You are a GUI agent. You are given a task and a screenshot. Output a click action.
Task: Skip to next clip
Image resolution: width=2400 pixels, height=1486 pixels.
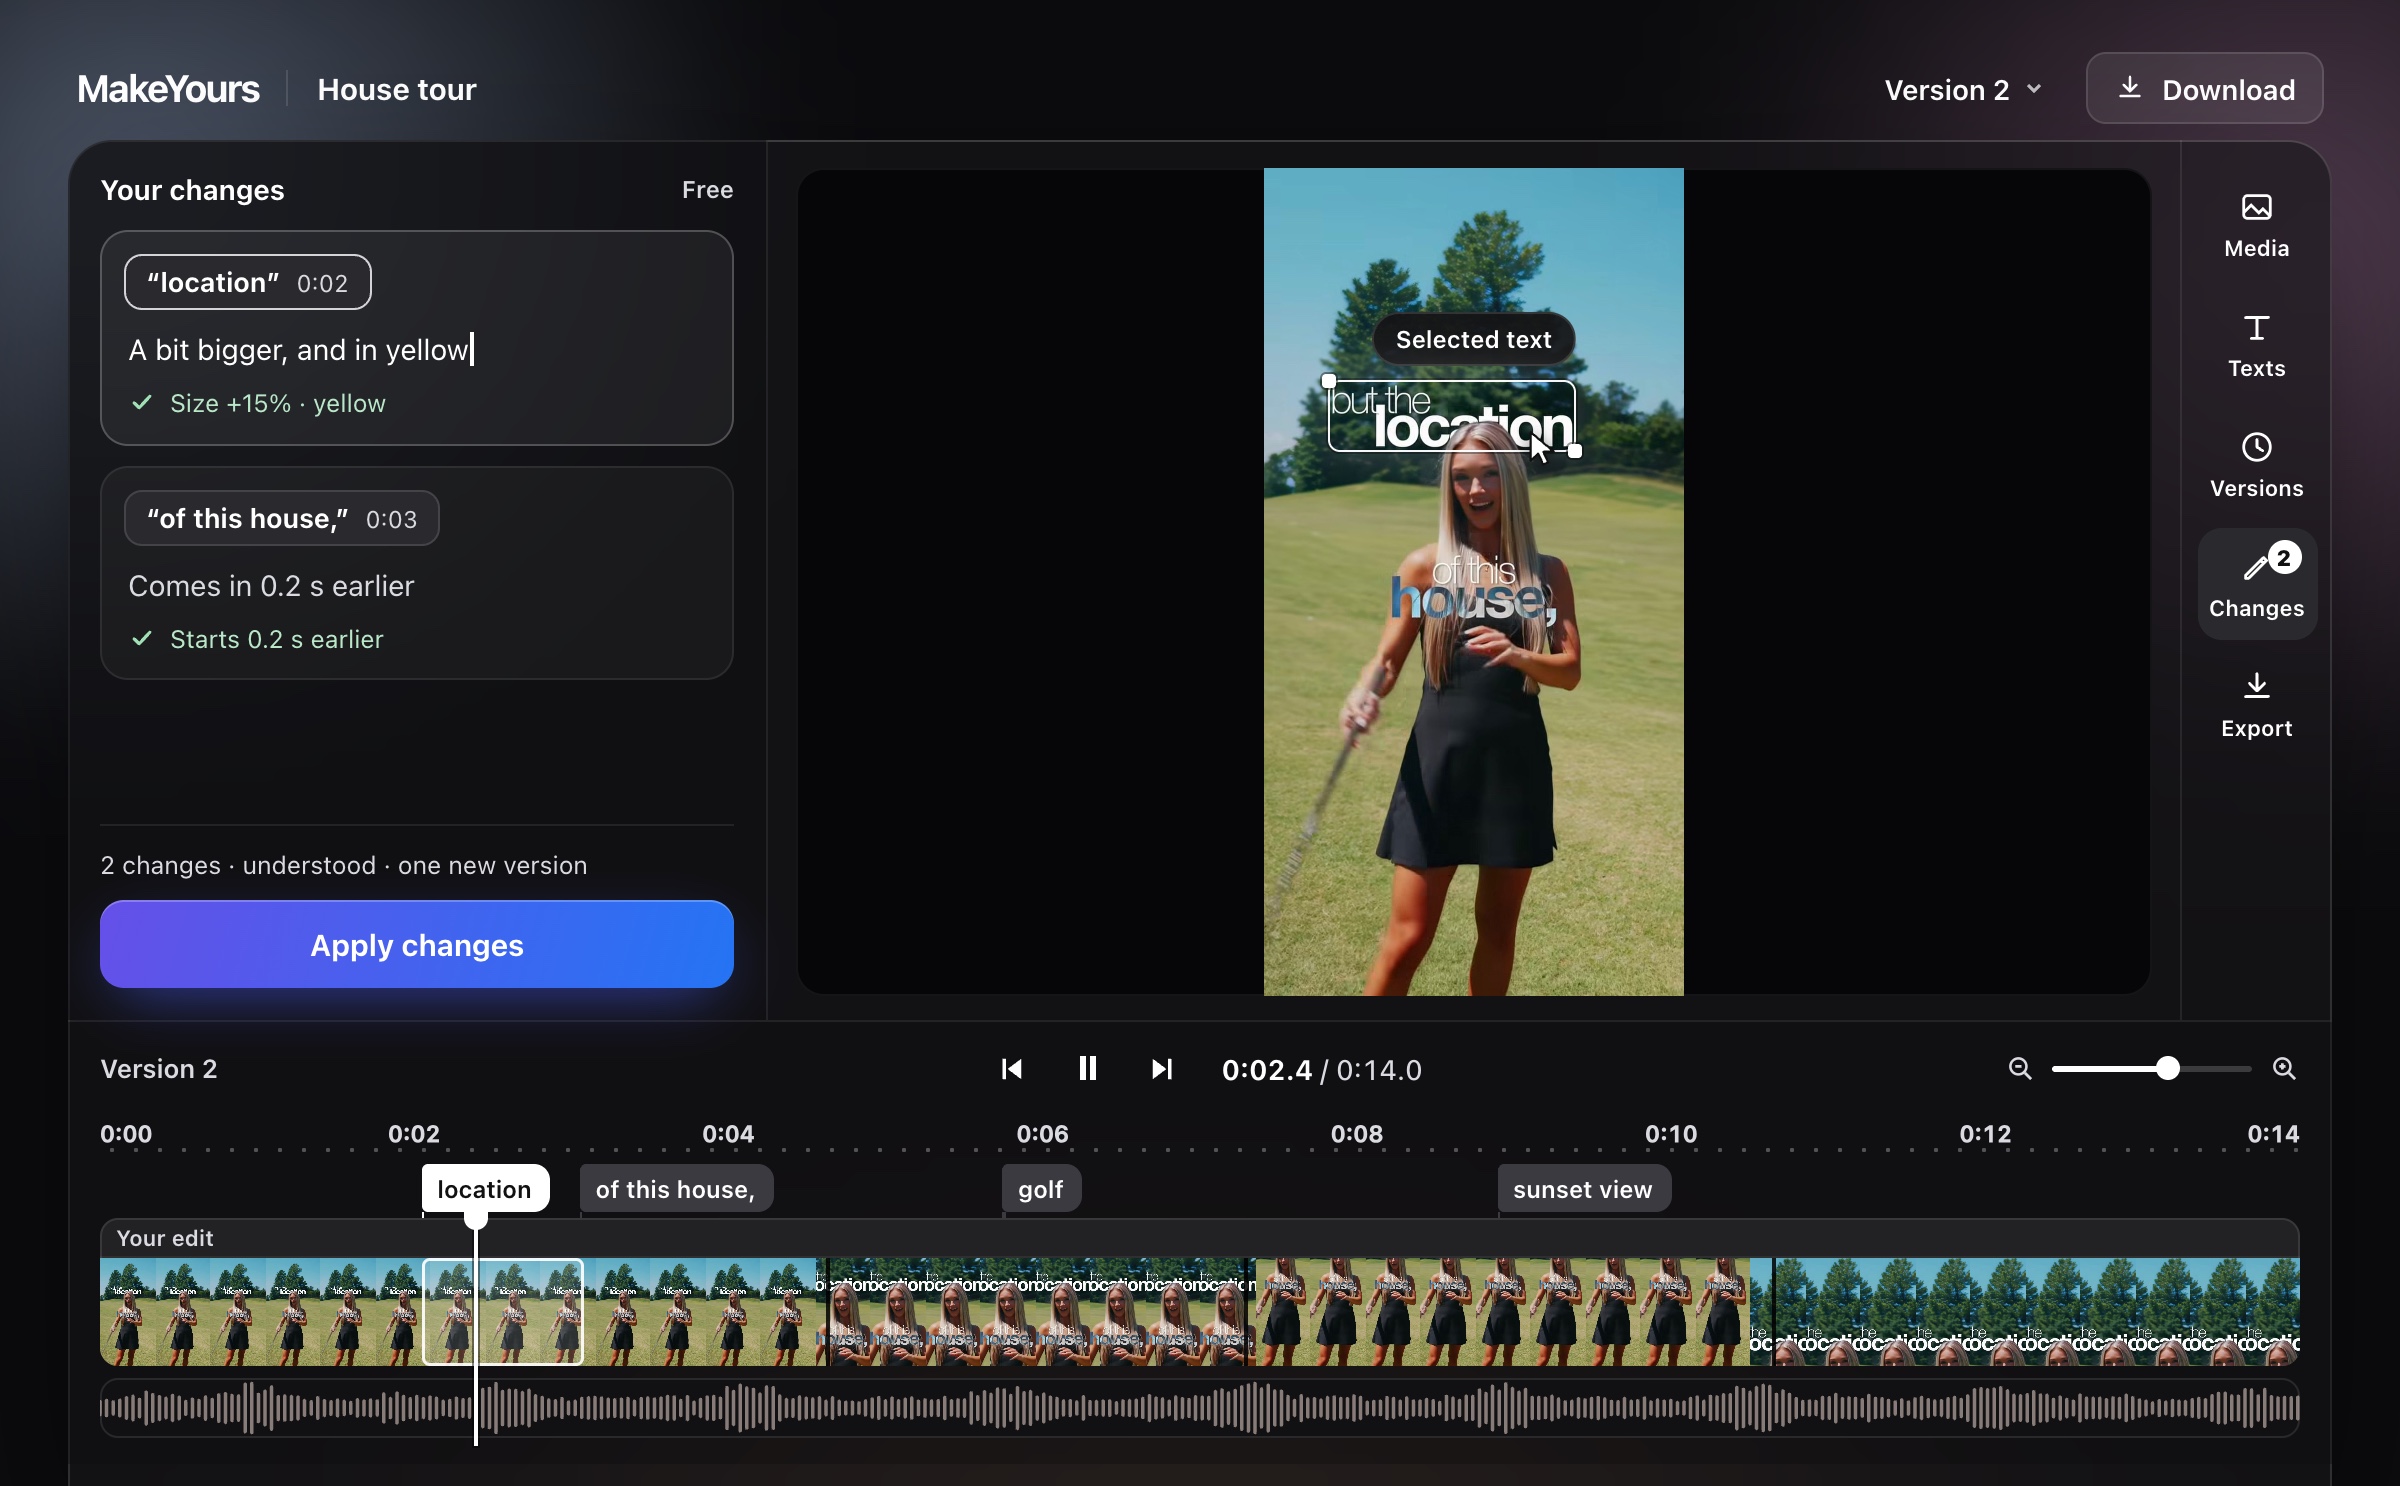(1161, 1069)
